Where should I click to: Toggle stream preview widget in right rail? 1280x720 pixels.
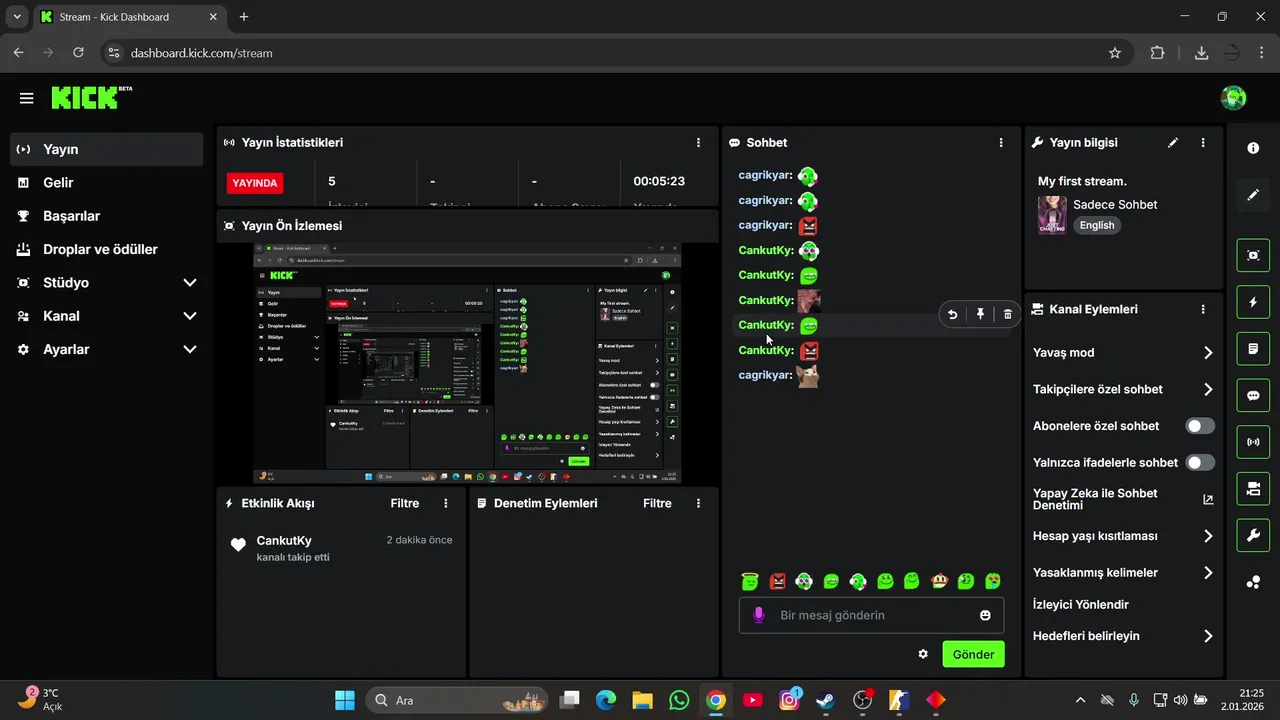click(1253, 255)
